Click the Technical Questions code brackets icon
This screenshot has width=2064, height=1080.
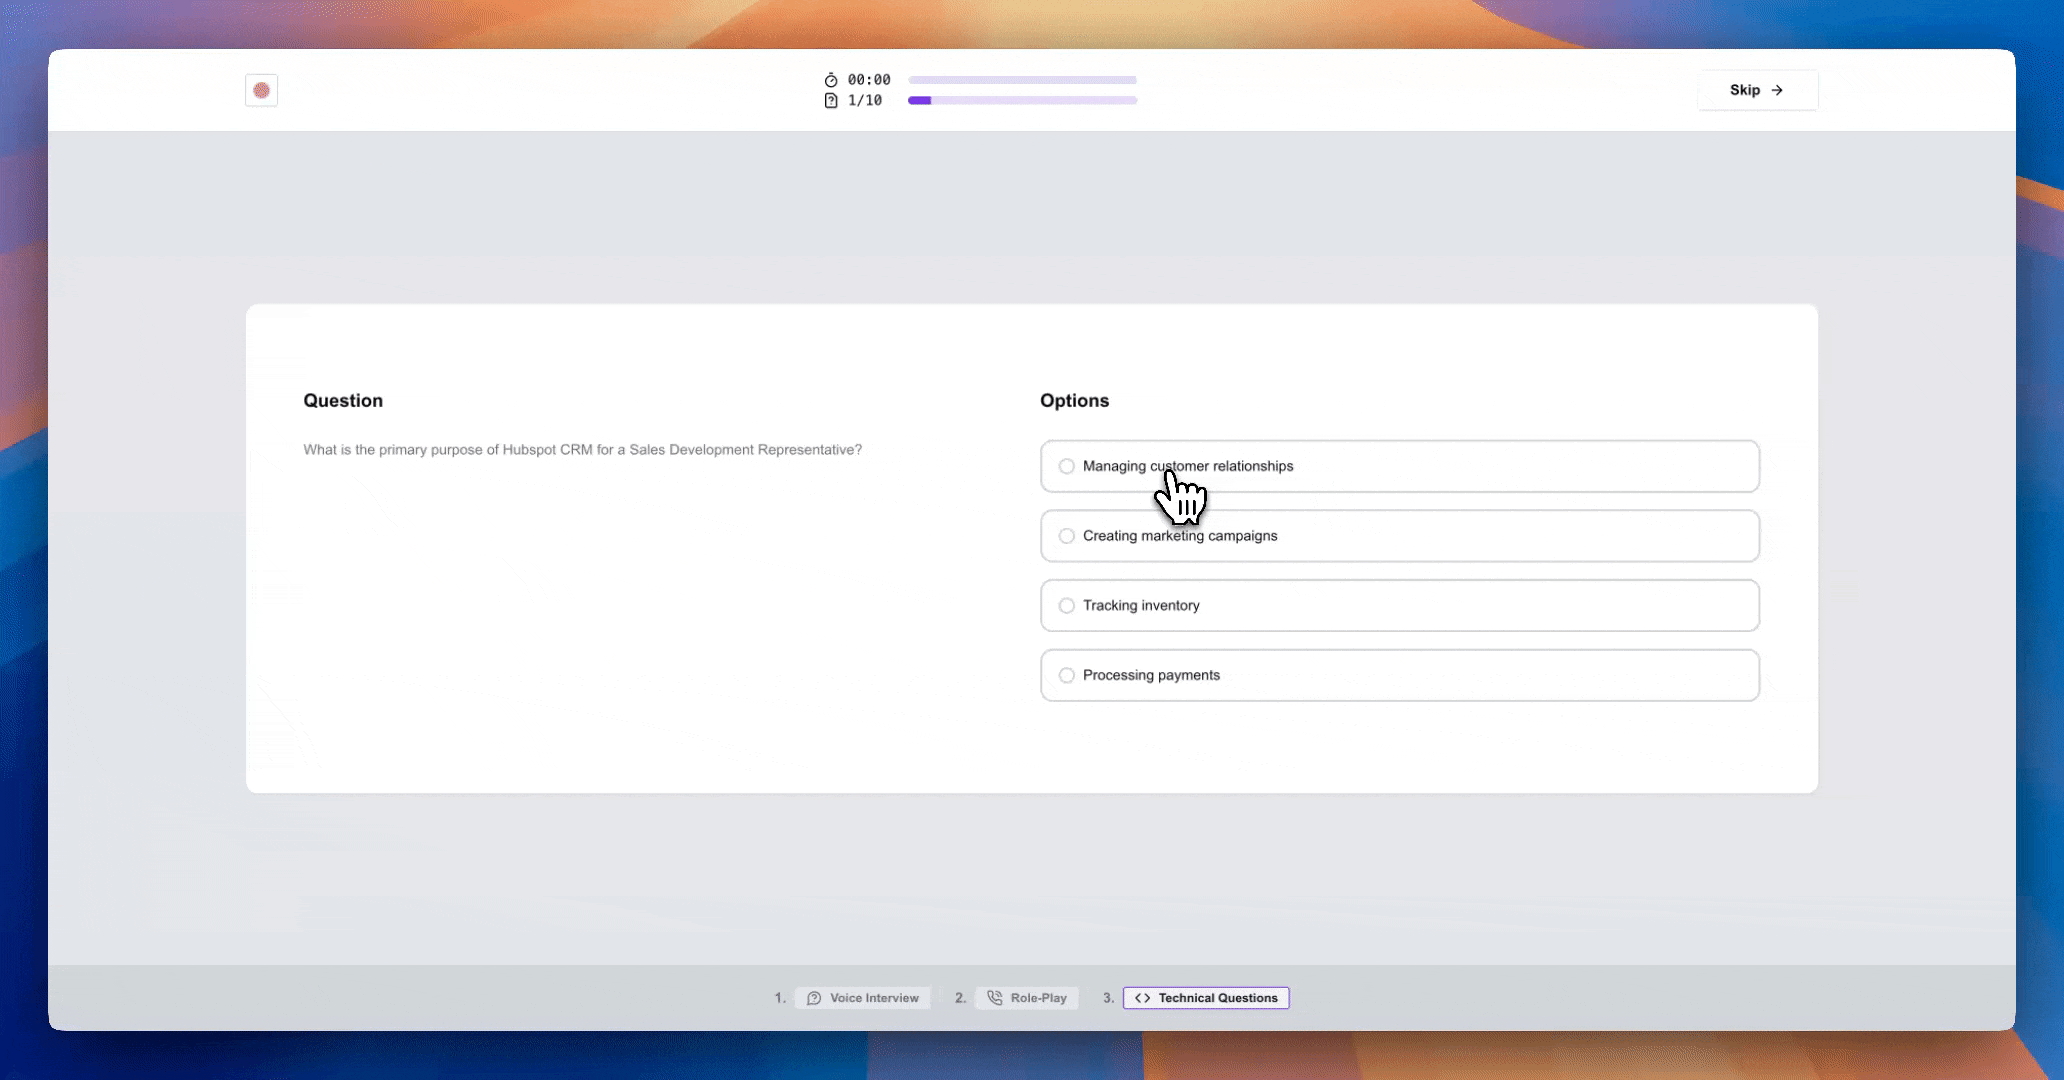point(1142,998)
